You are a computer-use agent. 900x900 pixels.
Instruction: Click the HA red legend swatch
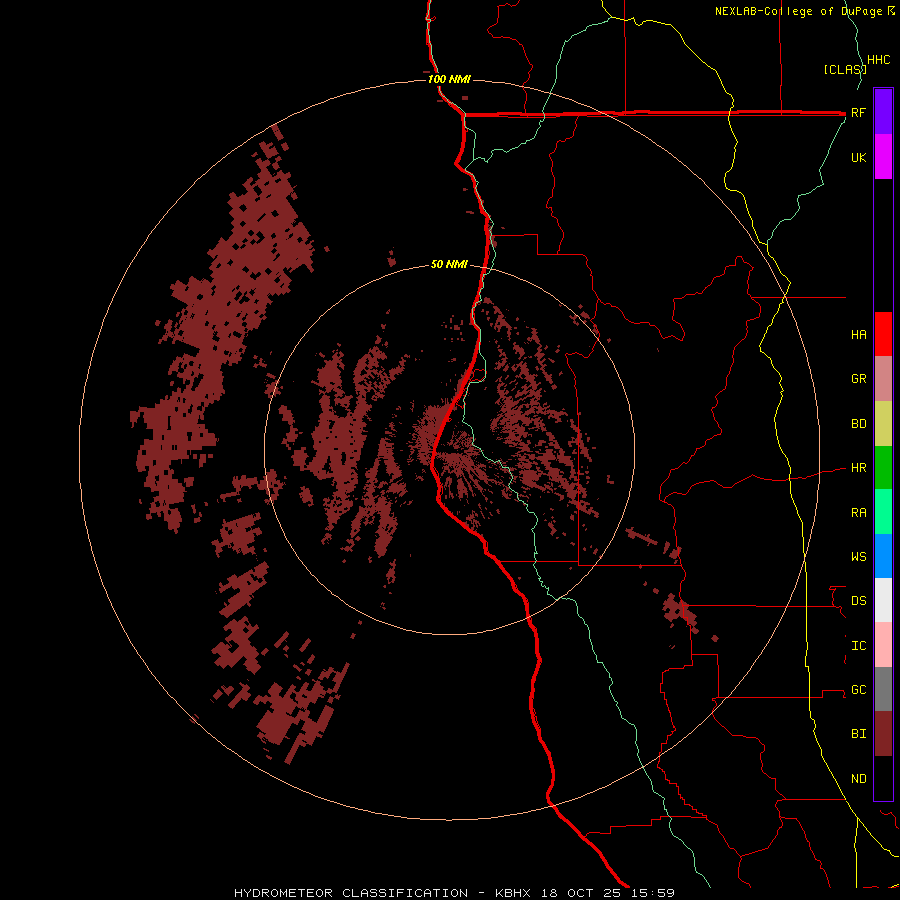click(883, 334)
